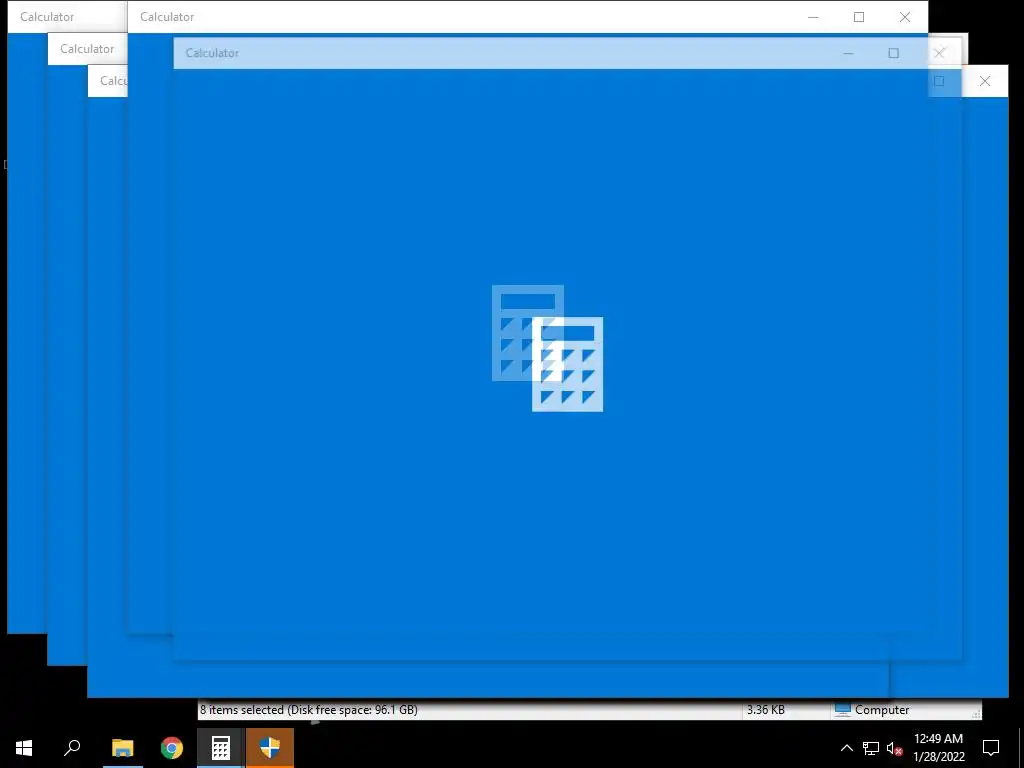Show hidden system tray icons
Image resolution: width=1024 pixels, height=768 pixels.
point(846,748)
